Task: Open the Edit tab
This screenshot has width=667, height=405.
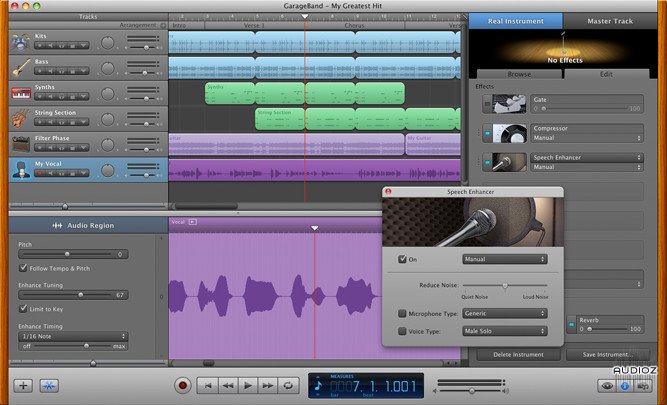Action: coord(606,74)
